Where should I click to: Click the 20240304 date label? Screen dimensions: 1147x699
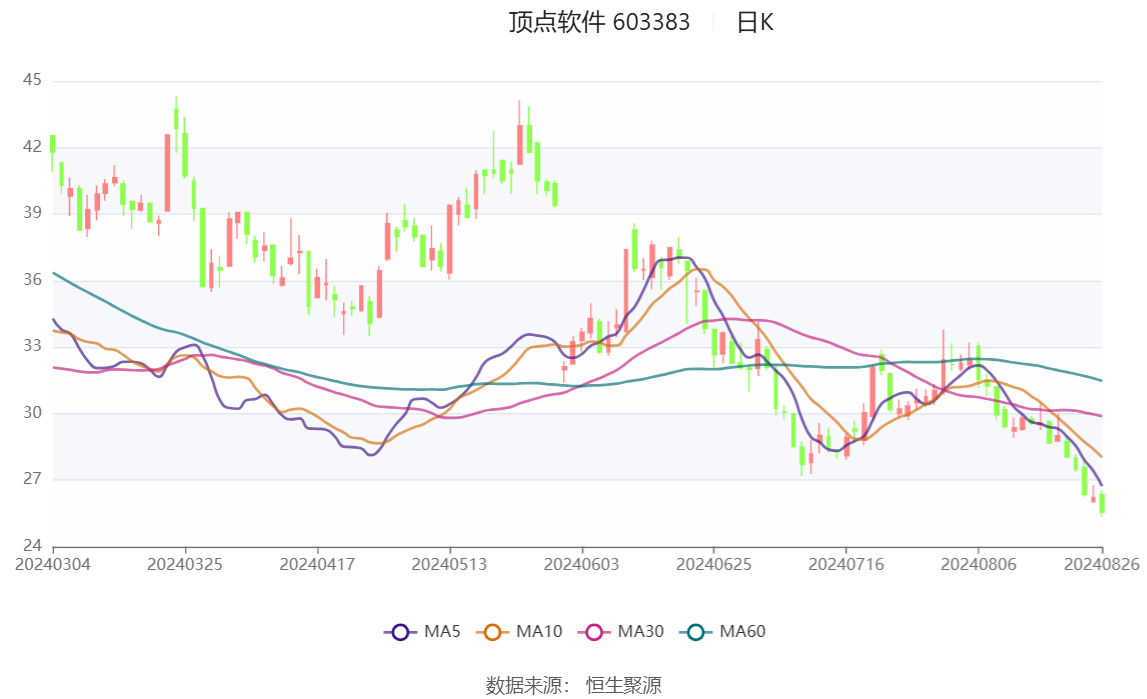pos(53,564)
